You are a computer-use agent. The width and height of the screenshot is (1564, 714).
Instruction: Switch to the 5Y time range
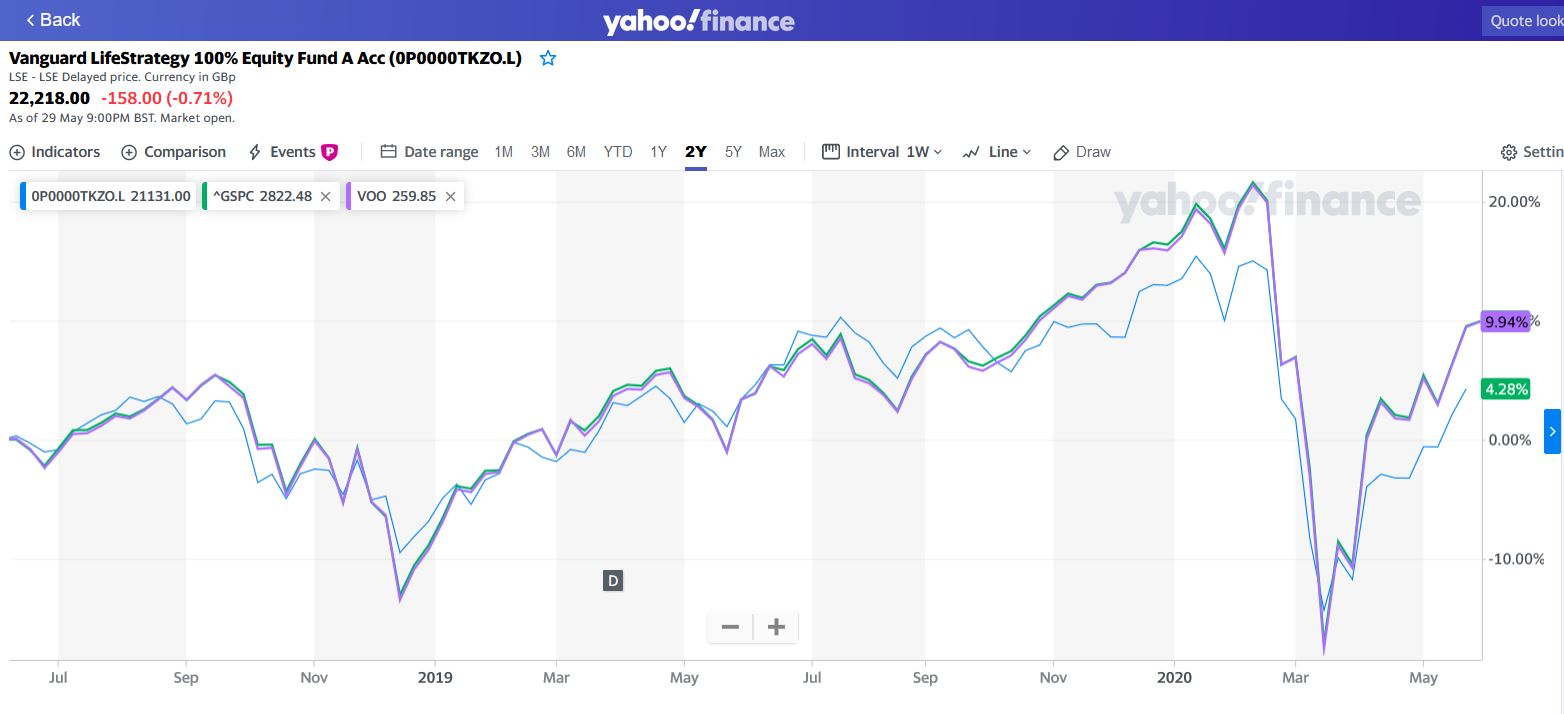tap(733, 152)
